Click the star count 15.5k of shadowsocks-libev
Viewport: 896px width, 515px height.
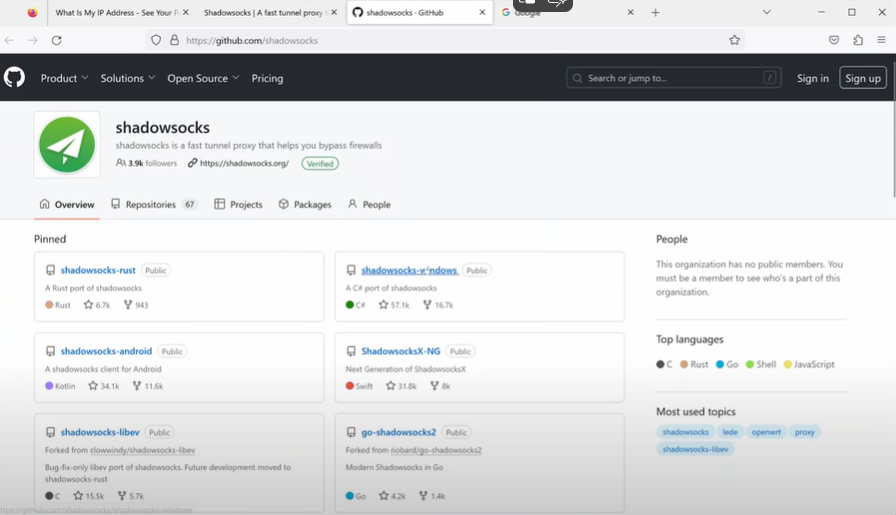[89, 496]
